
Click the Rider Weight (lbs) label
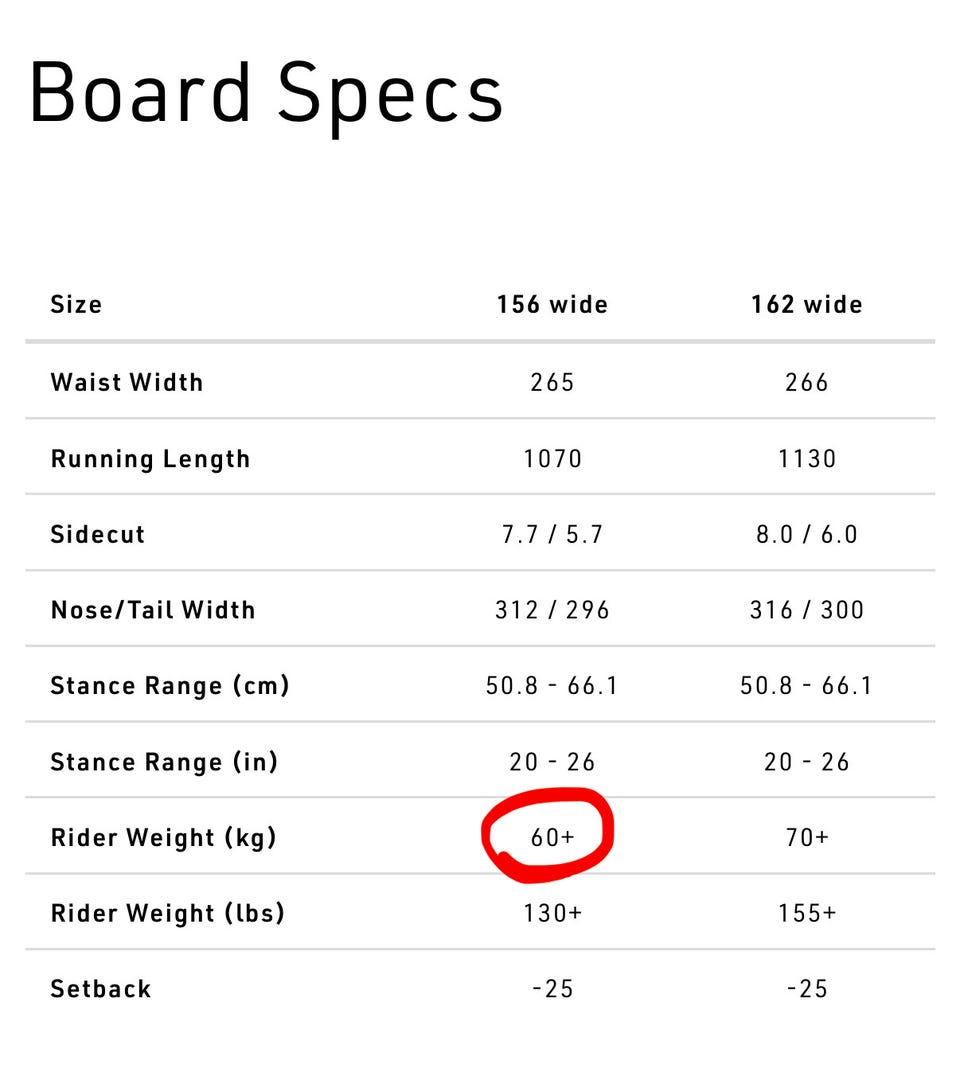click(x=167, y=913)
